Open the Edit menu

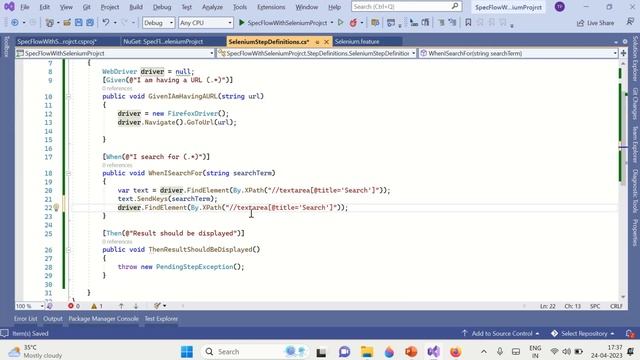44,7
